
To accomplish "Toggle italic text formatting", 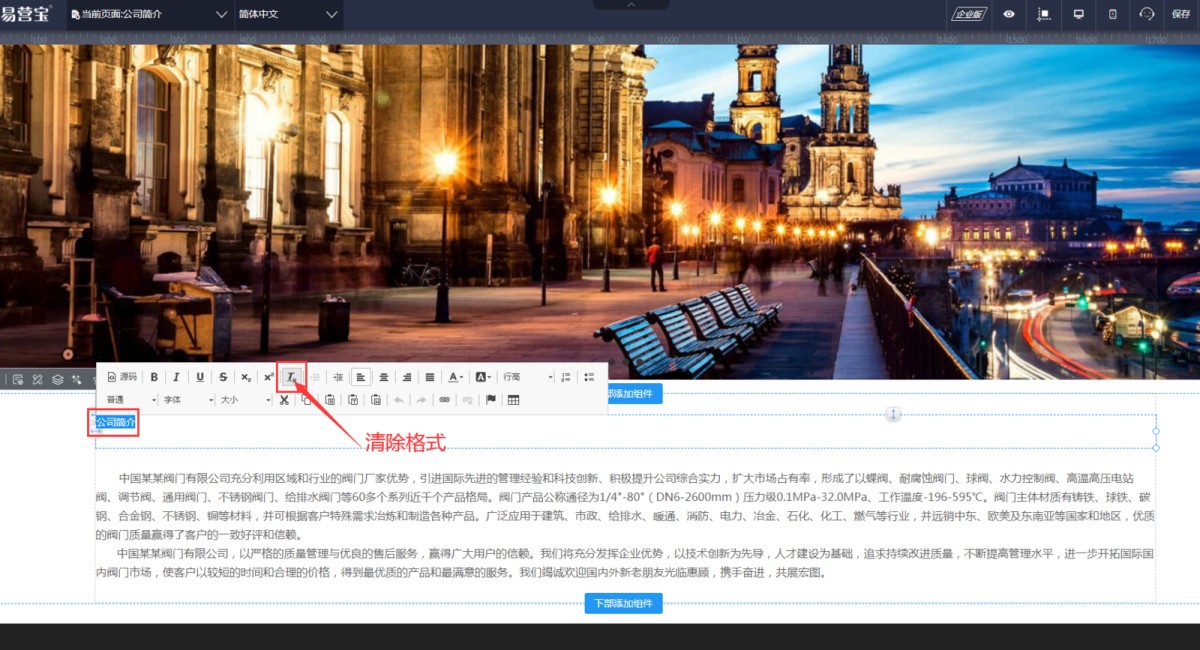I will click(176, 377).
